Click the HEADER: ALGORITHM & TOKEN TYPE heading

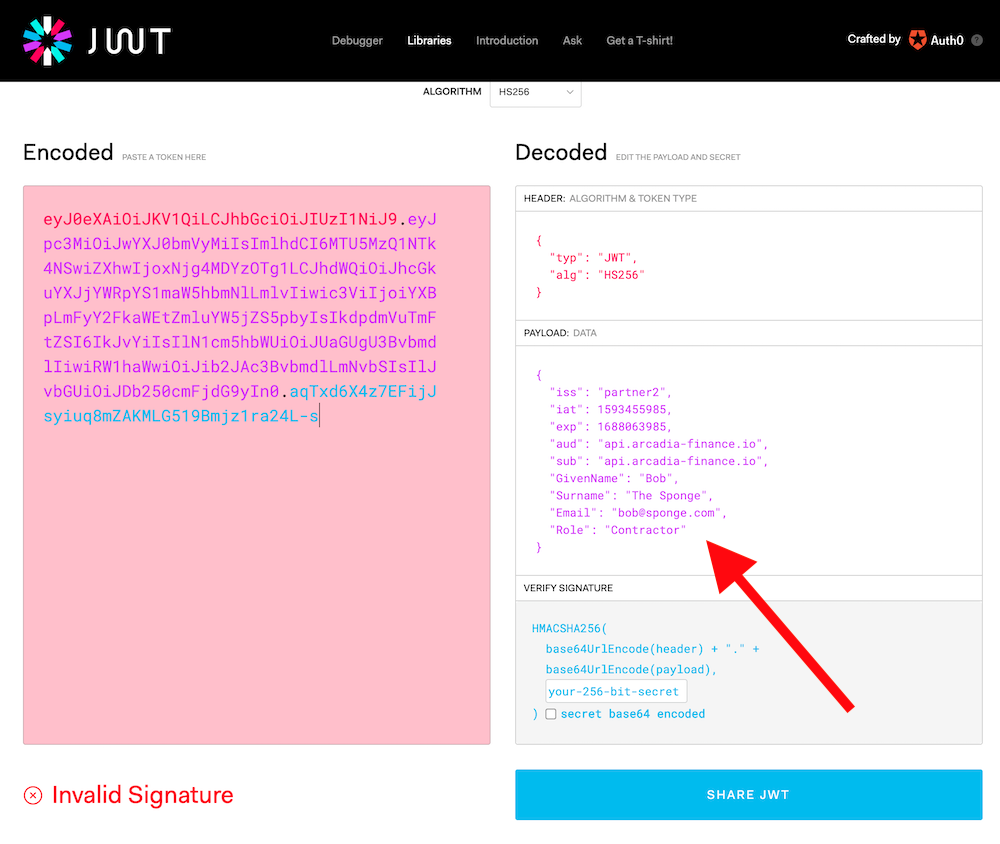(x=610, y=198)
